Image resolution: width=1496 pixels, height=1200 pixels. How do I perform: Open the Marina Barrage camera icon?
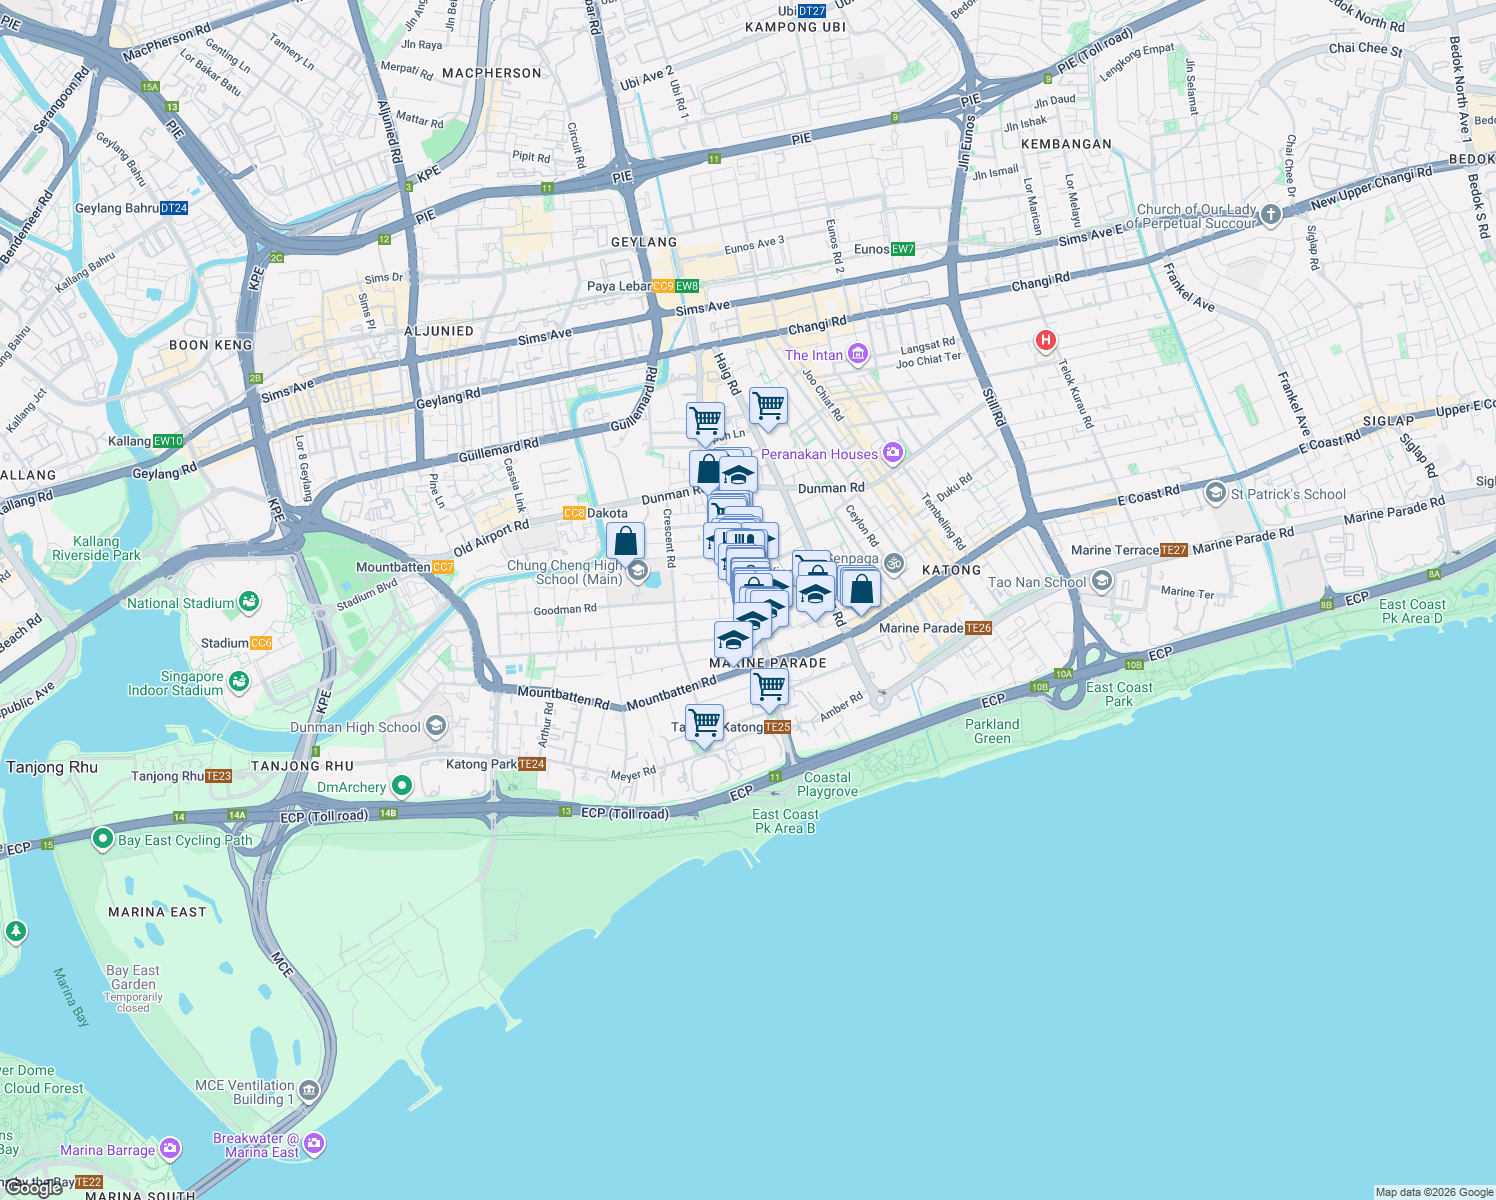tap(170, 1149)
